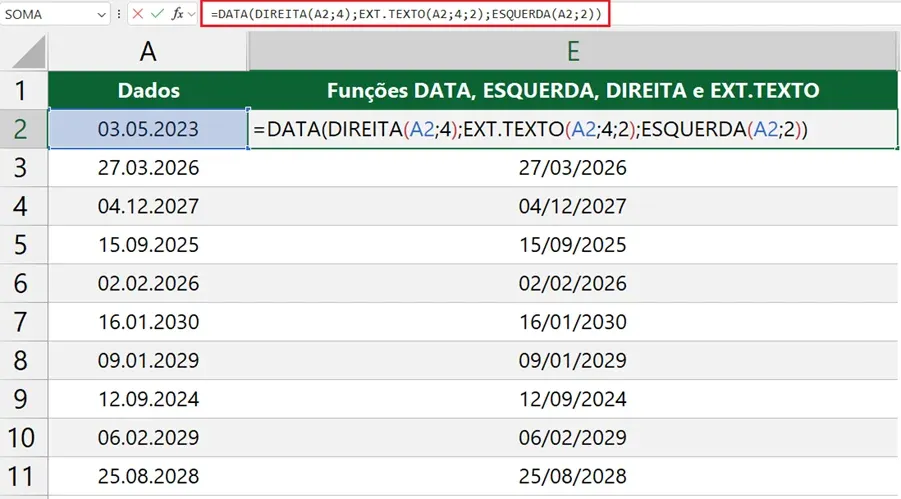The width and height of the screenshot is (901, 499).
Task: Select cell containing 02/02/2026
Action: click(x=573, y=283)
